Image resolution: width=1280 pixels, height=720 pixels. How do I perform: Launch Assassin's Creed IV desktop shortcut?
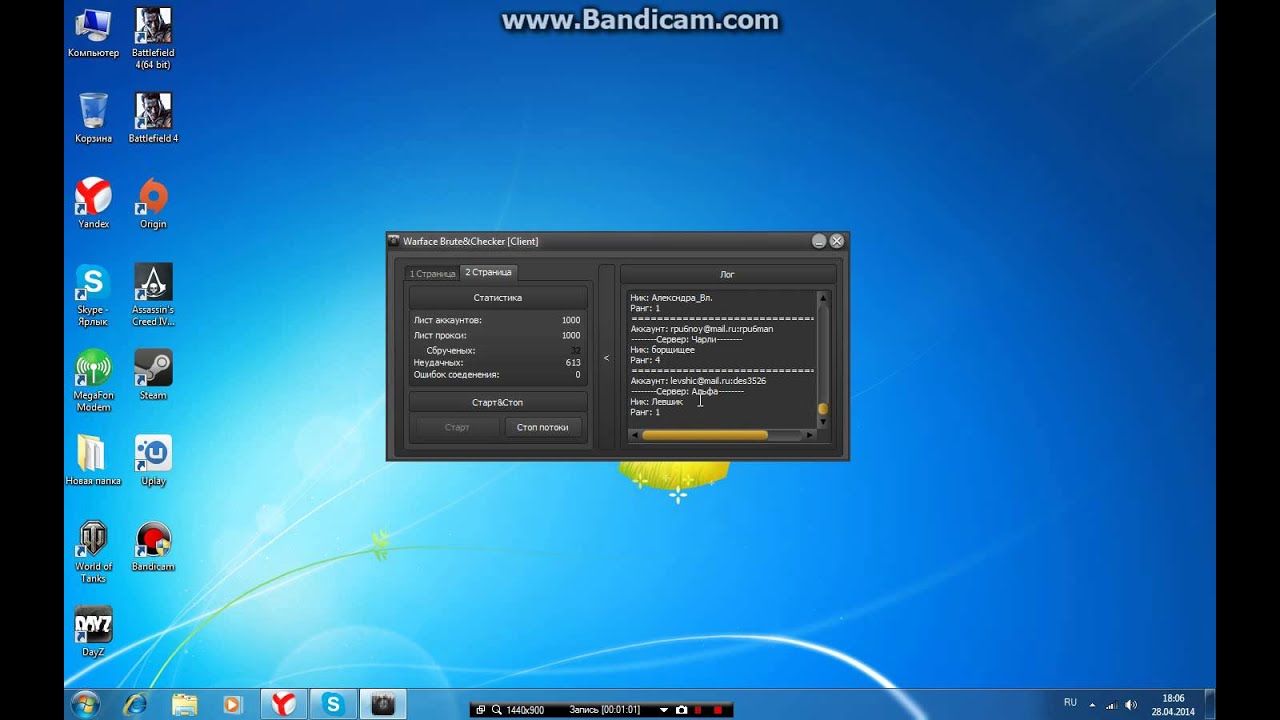coord(153,295)
